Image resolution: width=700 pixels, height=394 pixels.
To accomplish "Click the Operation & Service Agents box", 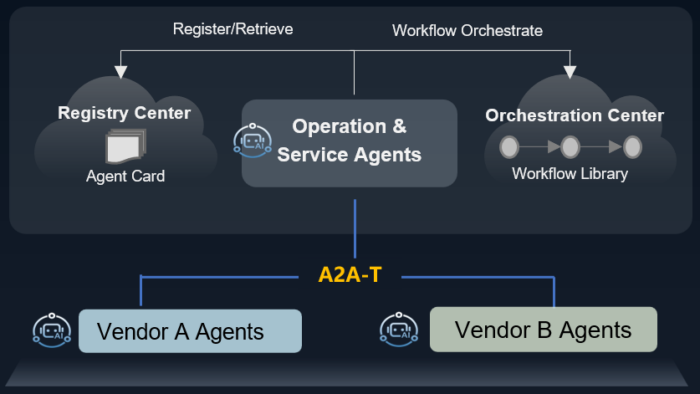I will tap(349, 143).
